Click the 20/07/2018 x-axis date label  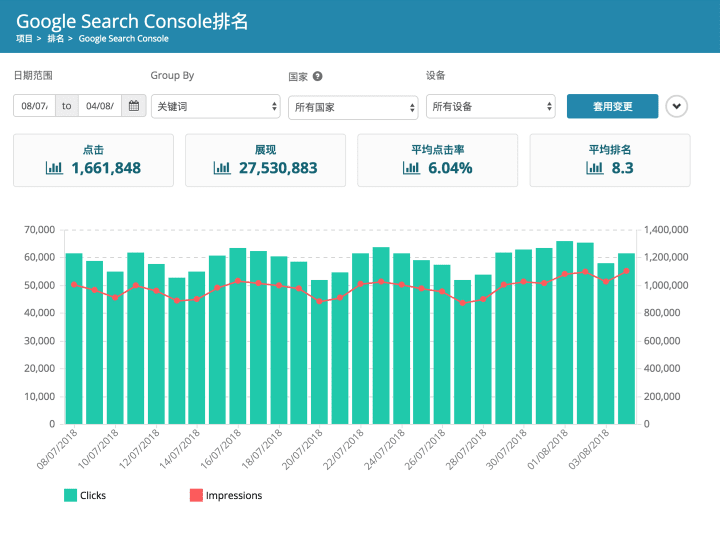[302, 448]
